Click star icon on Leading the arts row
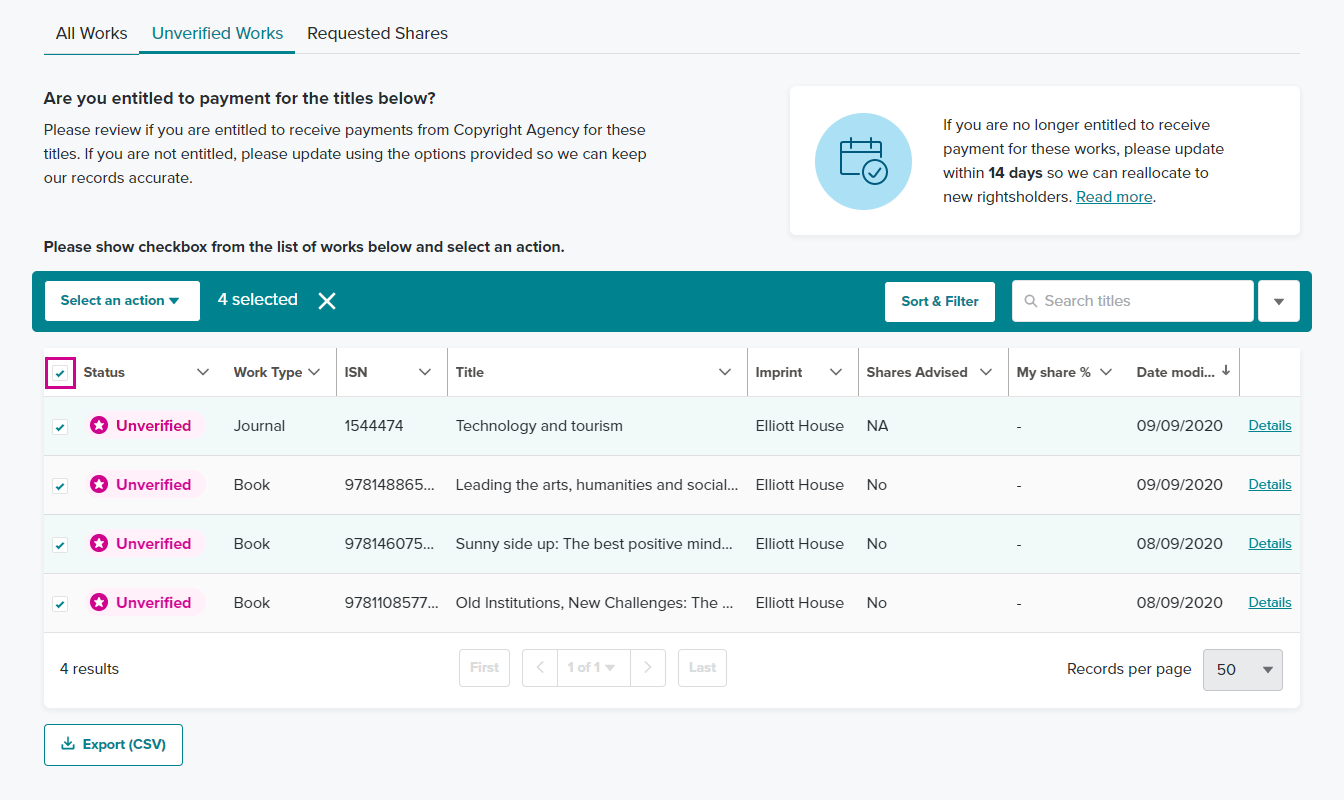This screenshot has height=800, width=1344. tap(99, 485)
